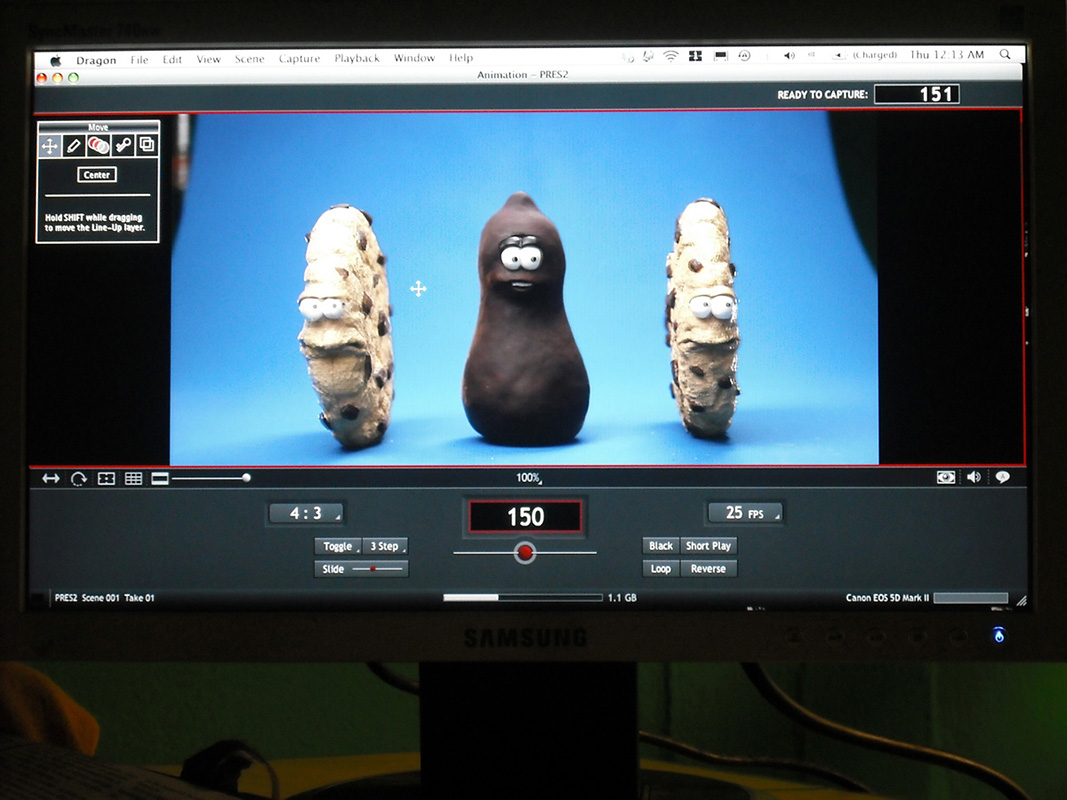This screenshot has width=1067, height=800.
Task: Expand the 3 Step dropdown
Action: (x=385, y=546)
